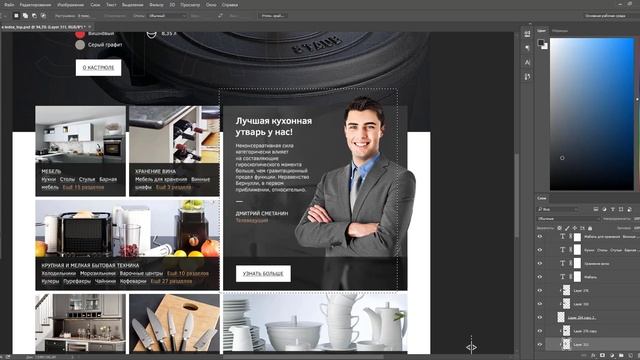Screen dimensions: 640x360
Task: Open the Справка menu
Action: (x=230, y=5)
